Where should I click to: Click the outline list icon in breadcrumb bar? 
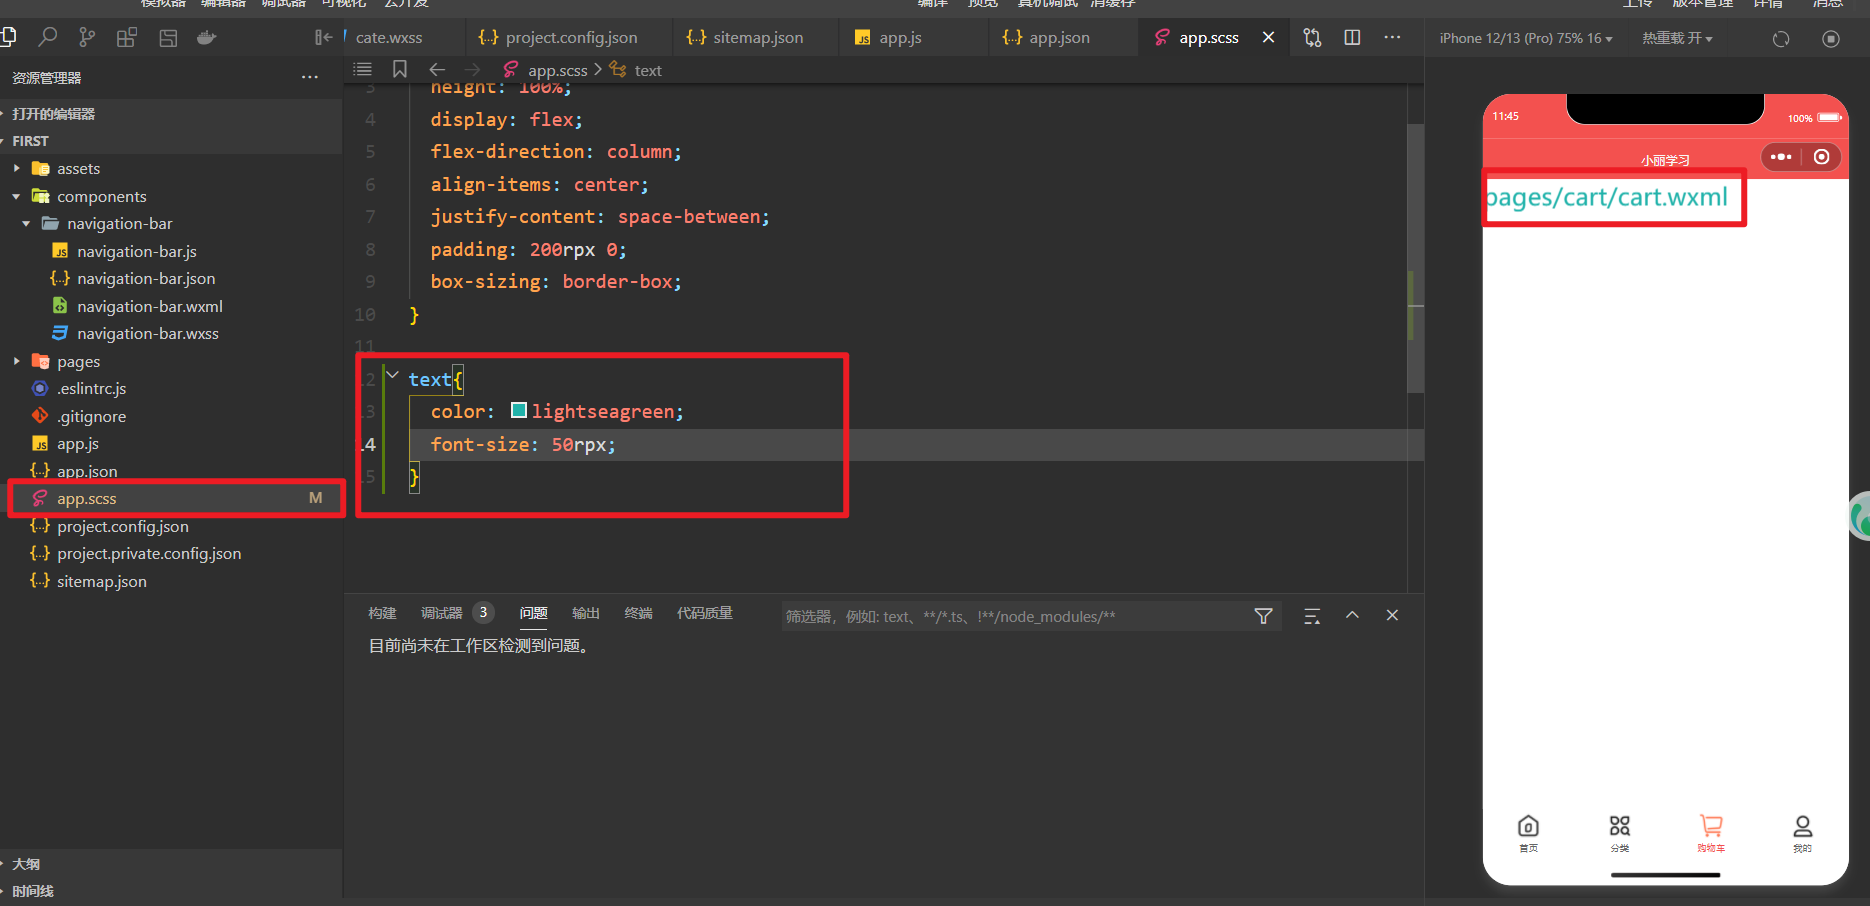(x=363, y=69)
